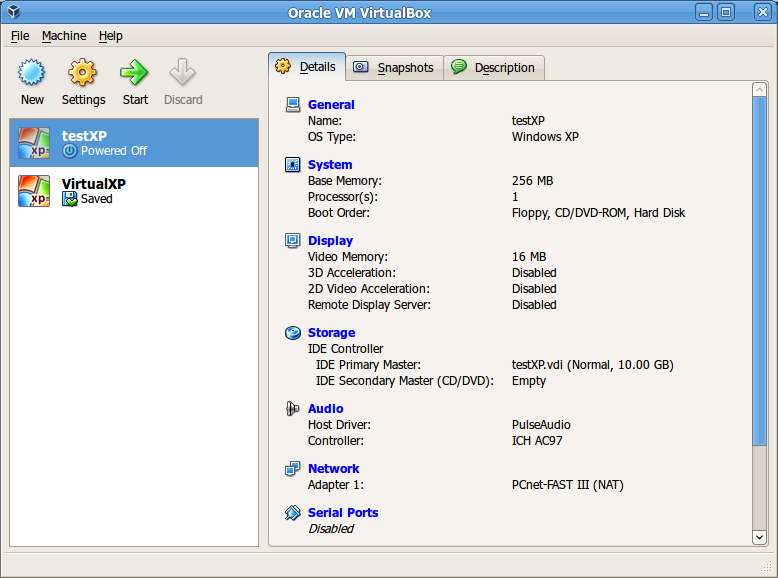Click the 256 MB base memory value

[x=532, y=181]
